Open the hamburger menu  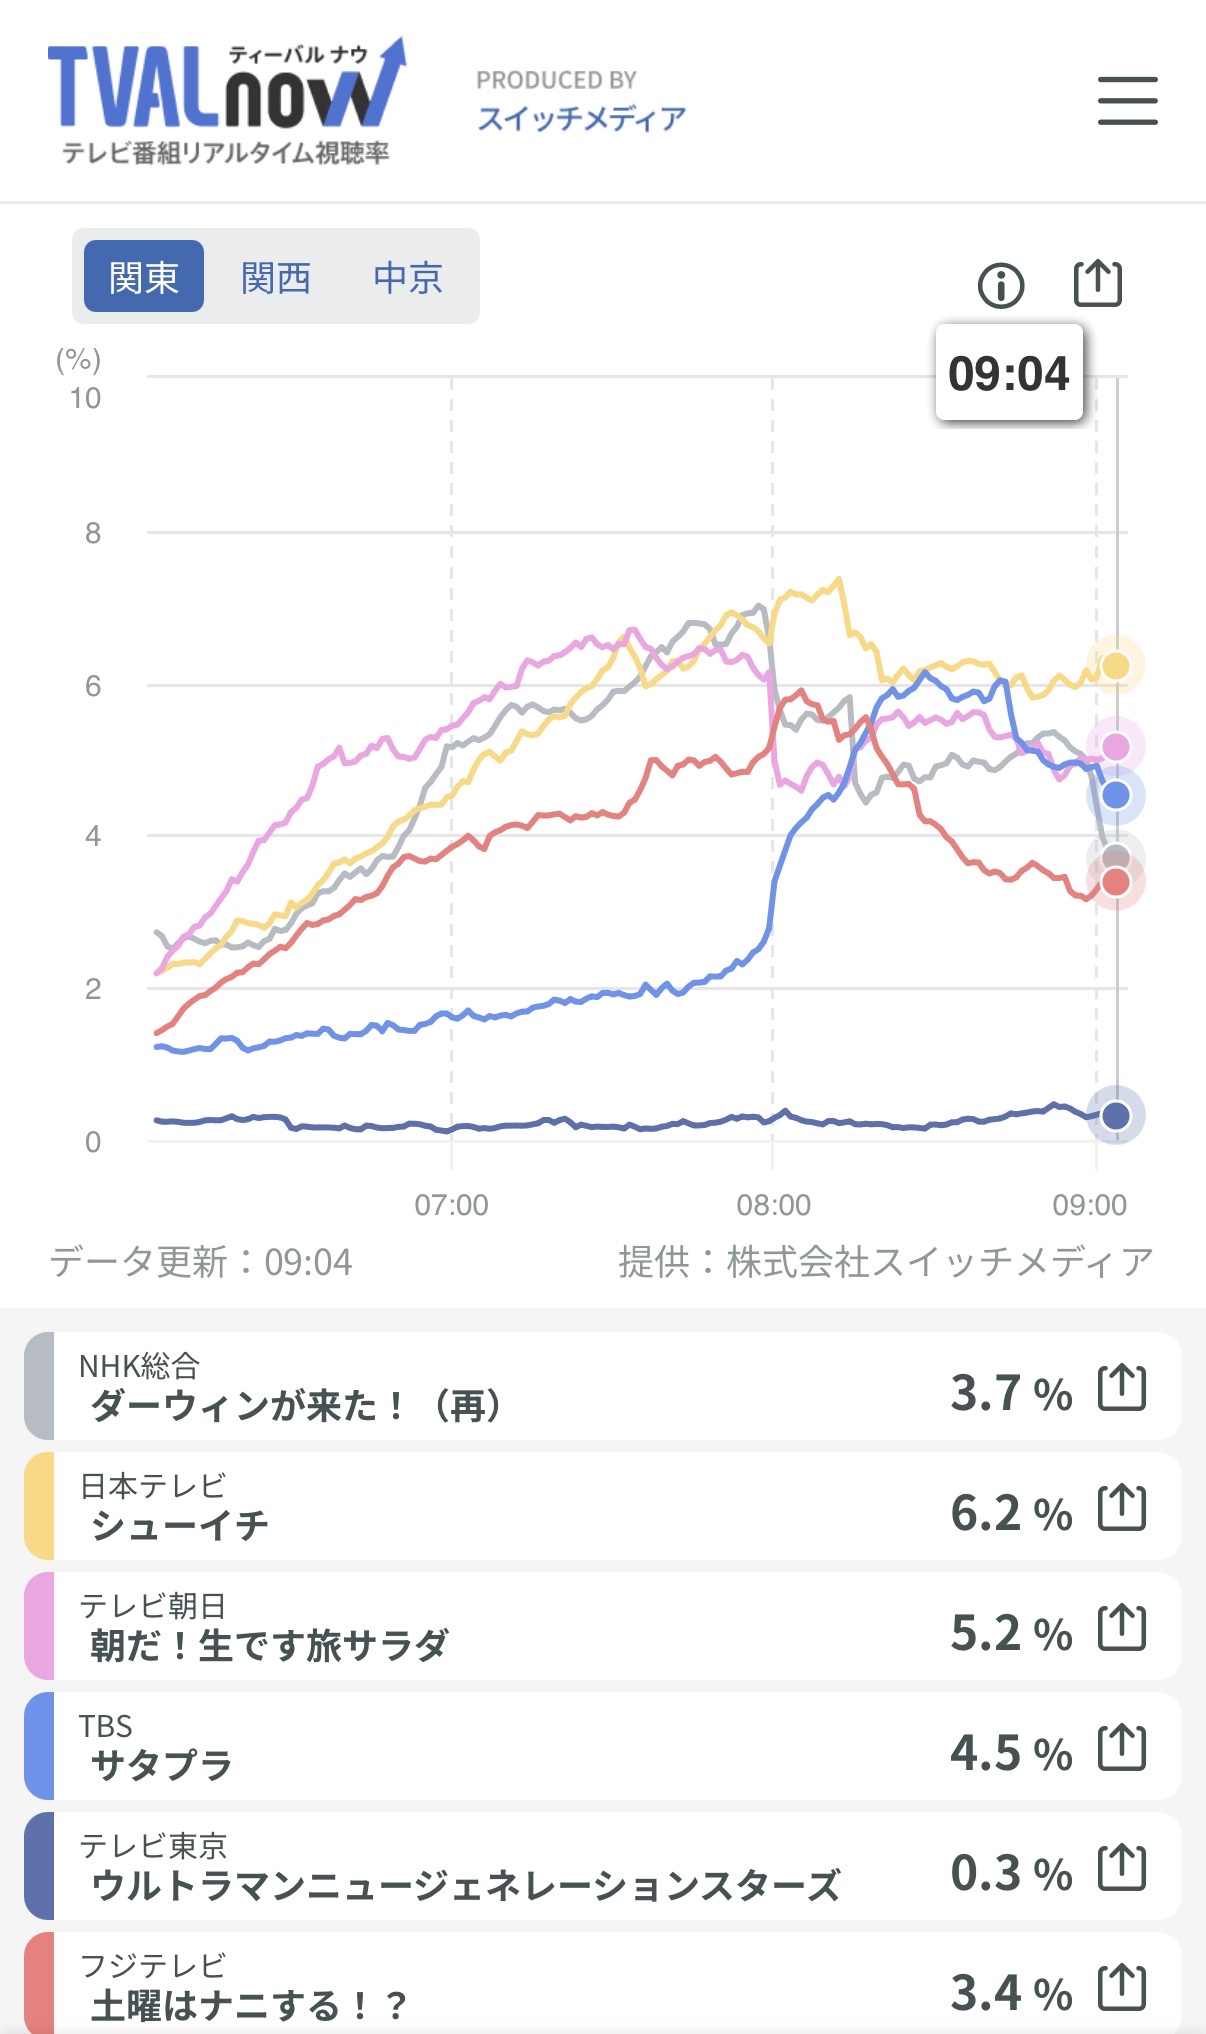tap(1127, 101)
